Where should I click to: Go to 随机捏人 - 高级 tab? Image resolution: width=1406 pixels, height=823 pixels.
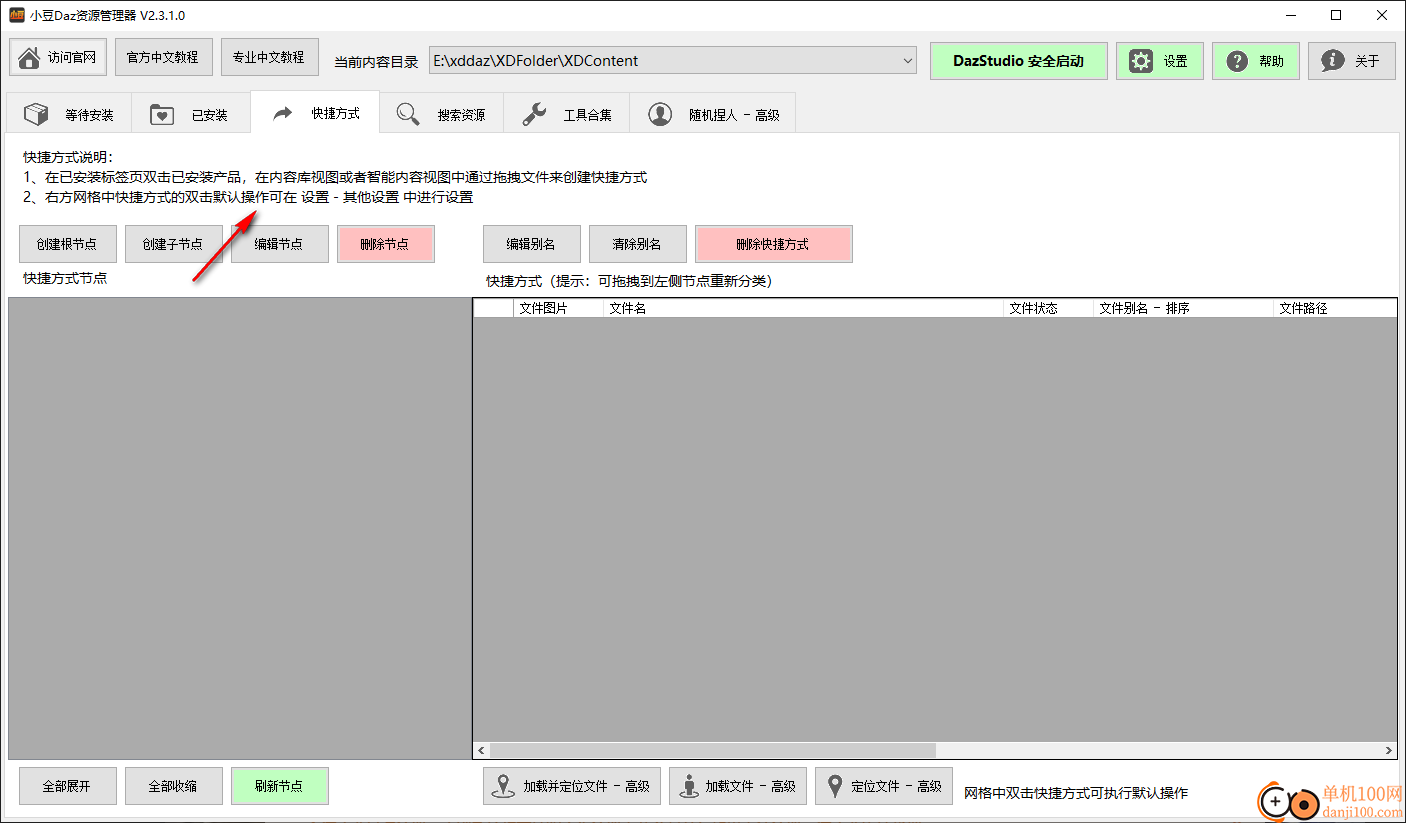712,114
